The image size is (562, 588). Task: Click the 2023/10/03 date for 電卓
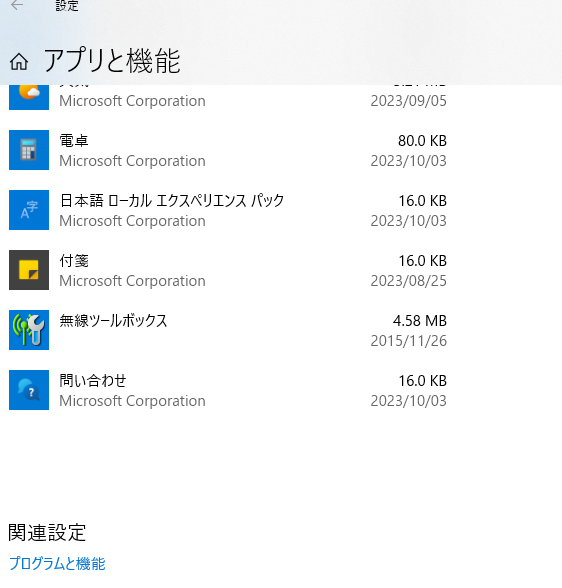[409, 161]
